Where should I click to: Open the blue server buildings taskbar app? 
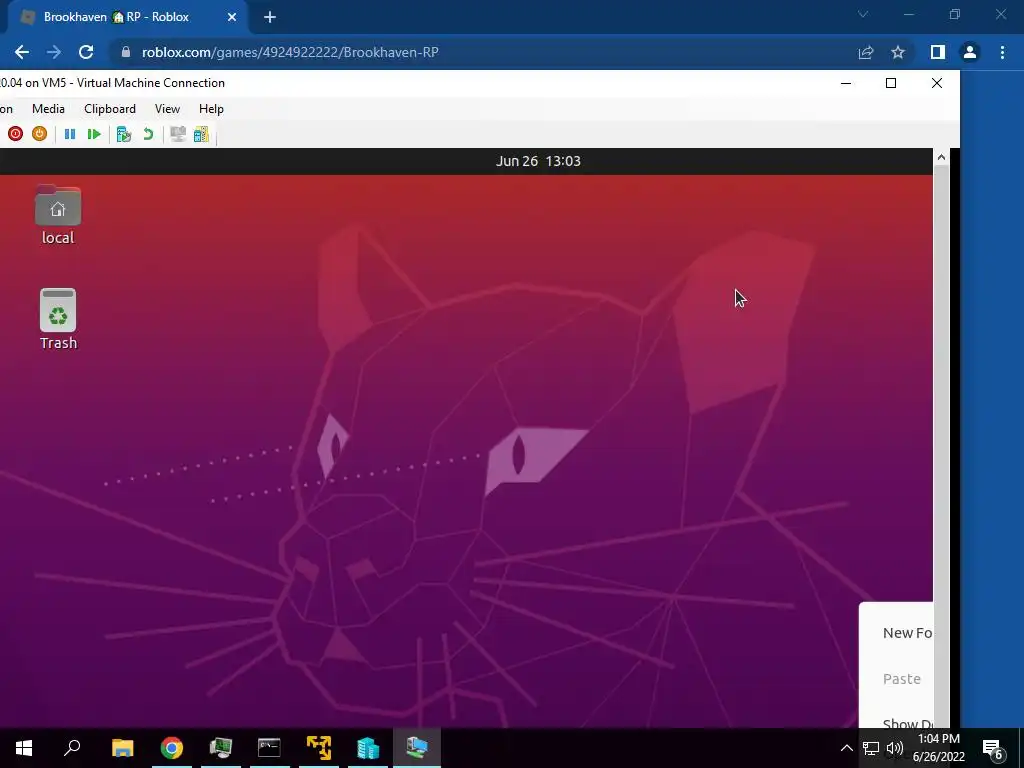(x=368, y=748)
